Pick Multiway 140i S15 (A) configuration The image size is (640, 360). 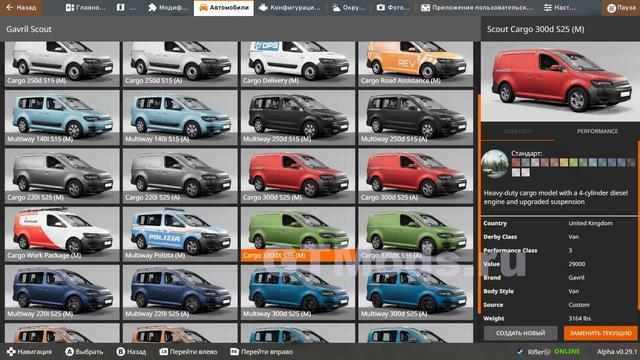tap(180, 118)
